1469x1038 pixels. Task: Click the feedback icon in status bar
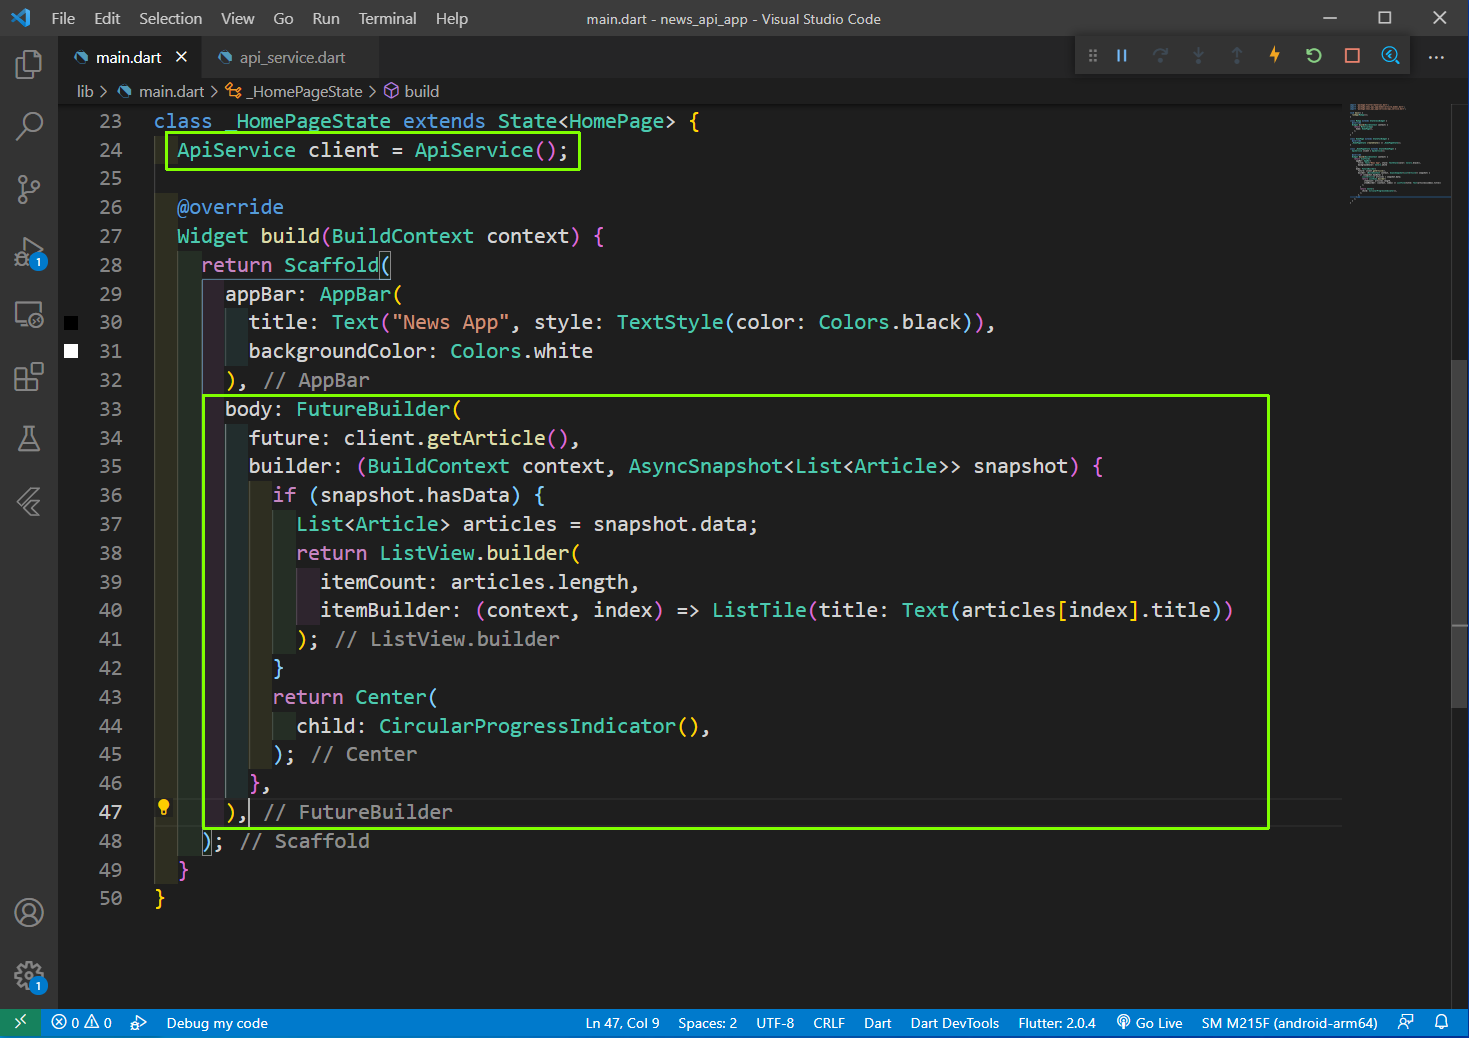(1406, 1023)
